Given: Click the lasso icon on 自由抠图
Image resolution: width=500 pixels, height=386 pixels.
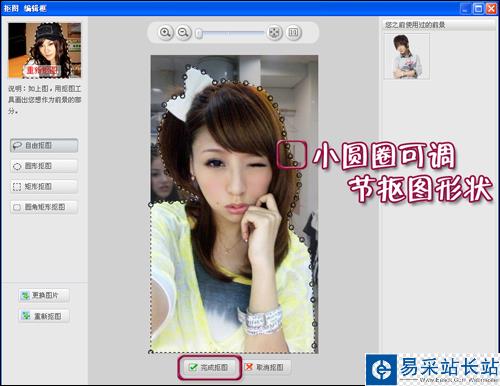Looking at the screenshot, I should 17,146.
